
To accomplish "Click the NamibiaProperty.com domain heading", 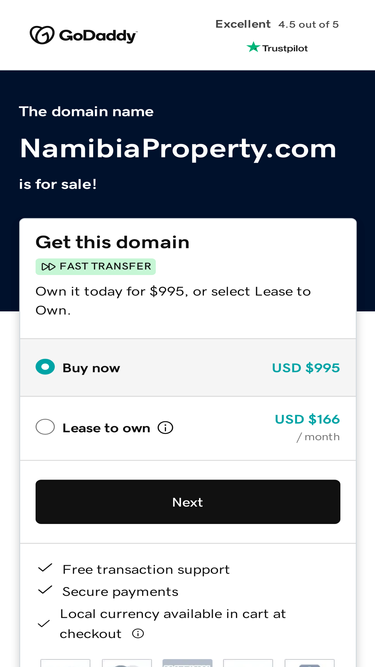I will (178, 149).
